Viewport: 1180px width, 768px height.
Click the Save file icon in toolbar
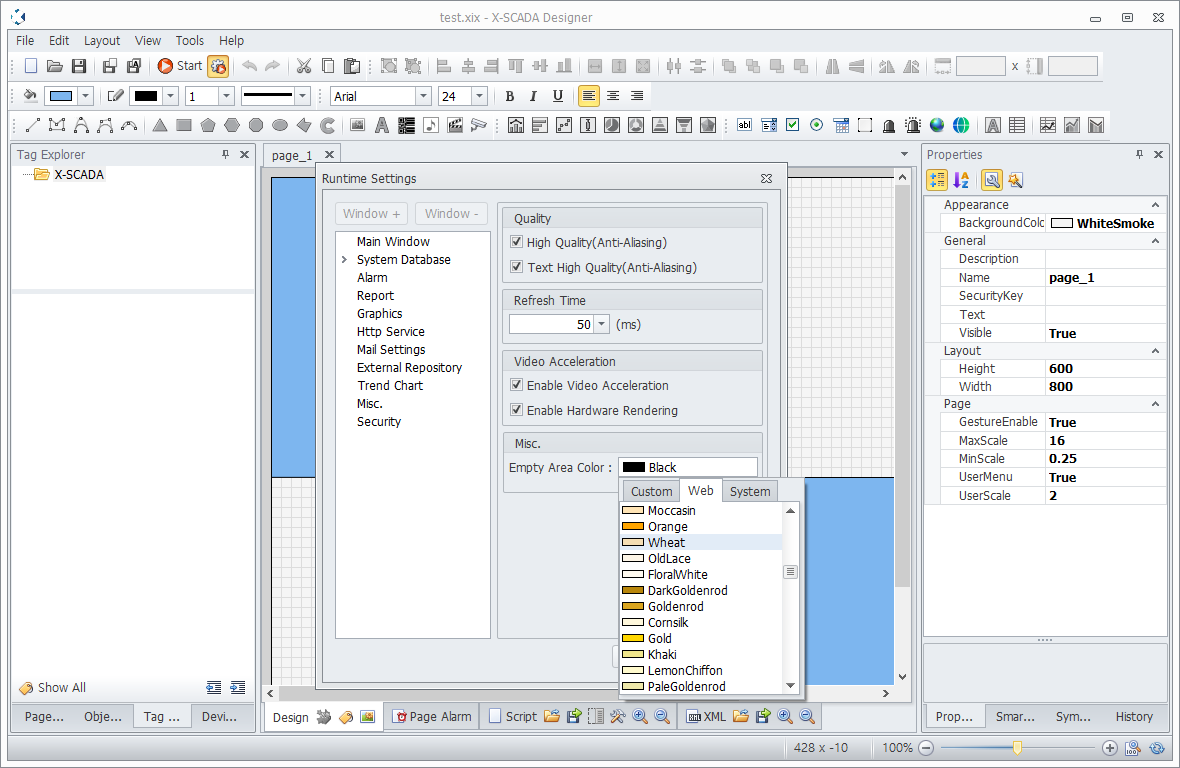(x=78, y=66)
